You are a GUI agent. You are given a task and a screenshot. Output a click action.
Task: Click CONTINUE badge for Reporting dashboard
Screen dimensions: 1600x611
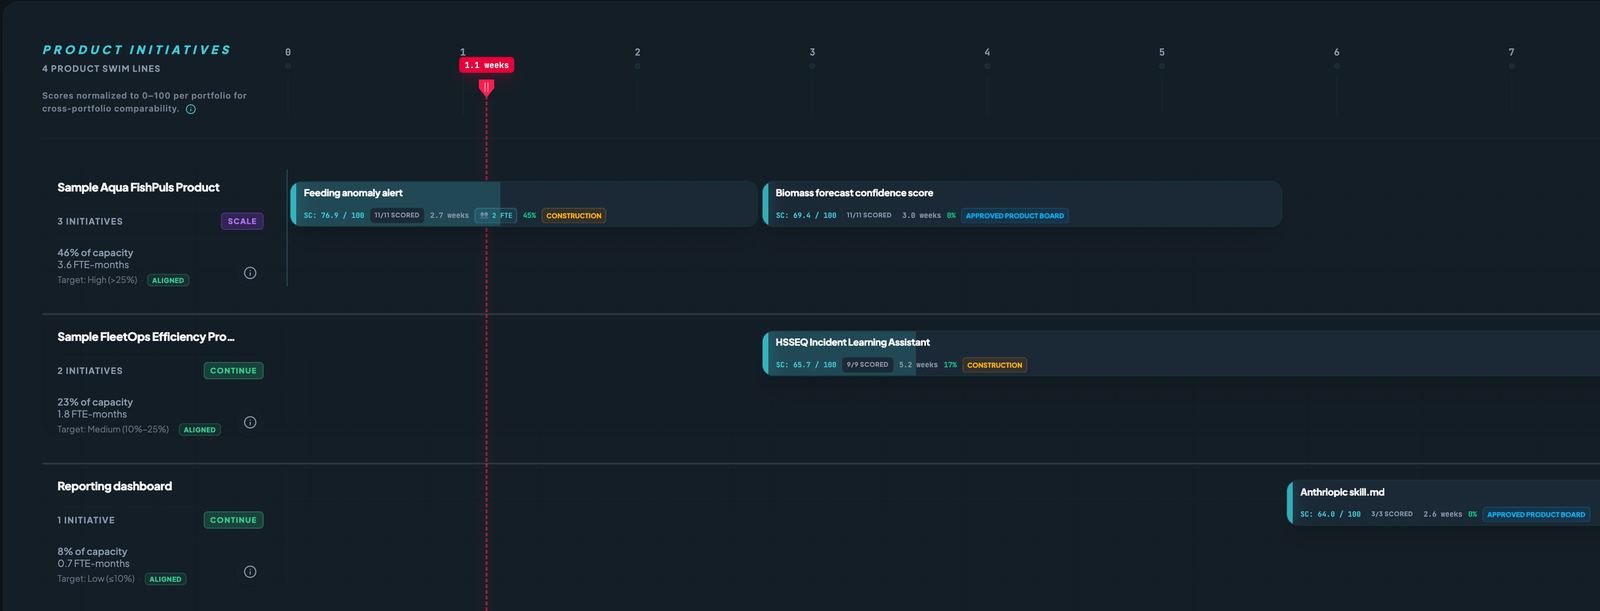point(233,520)
